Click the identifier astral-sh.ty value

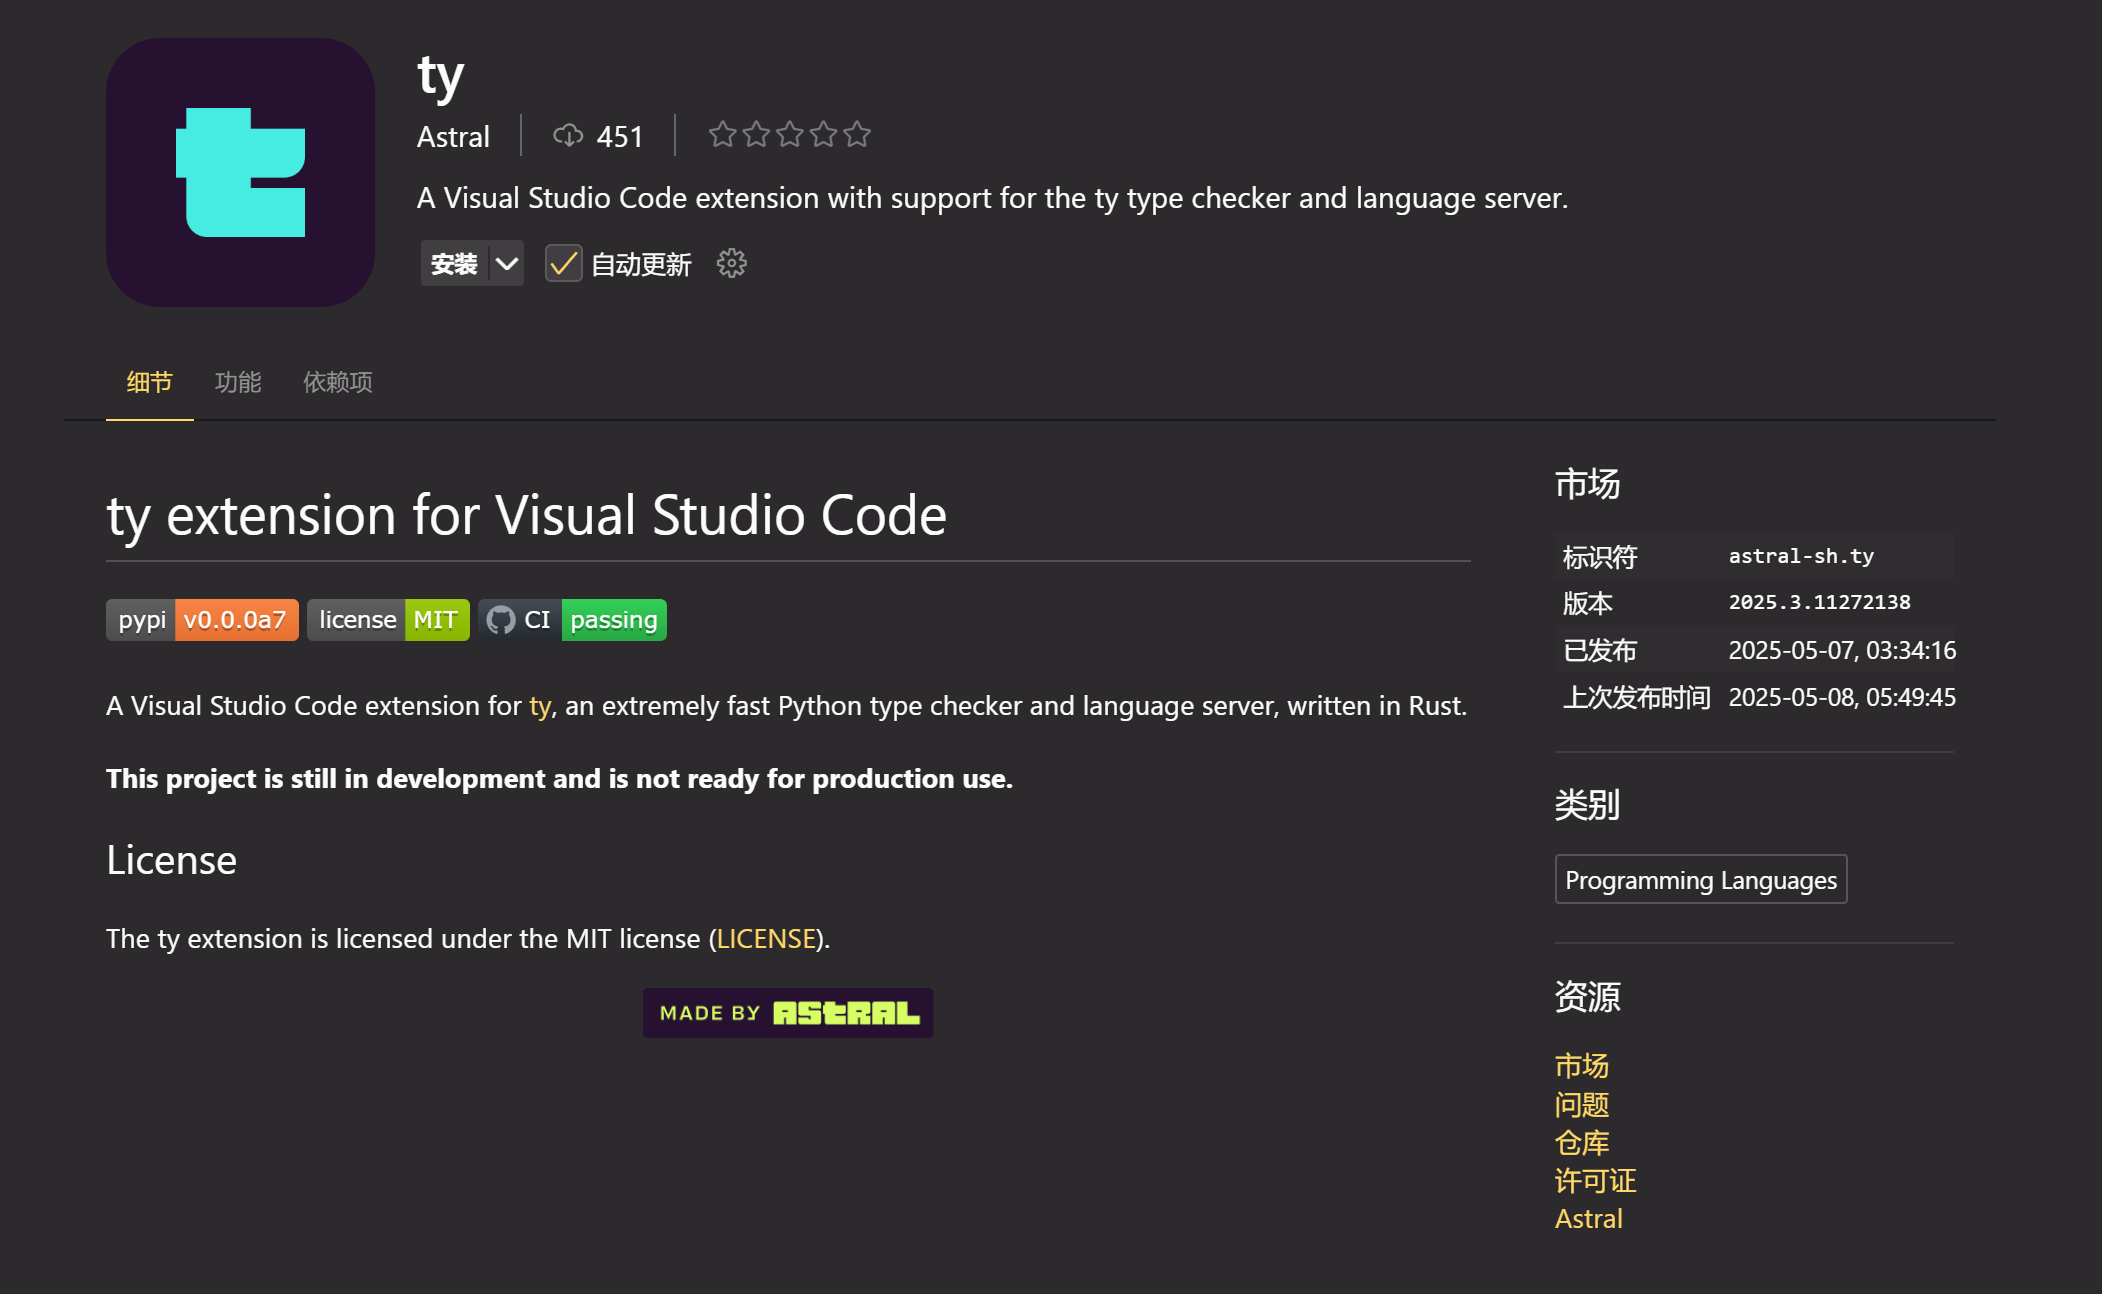pyautogui.click(x=1801, y=556)
